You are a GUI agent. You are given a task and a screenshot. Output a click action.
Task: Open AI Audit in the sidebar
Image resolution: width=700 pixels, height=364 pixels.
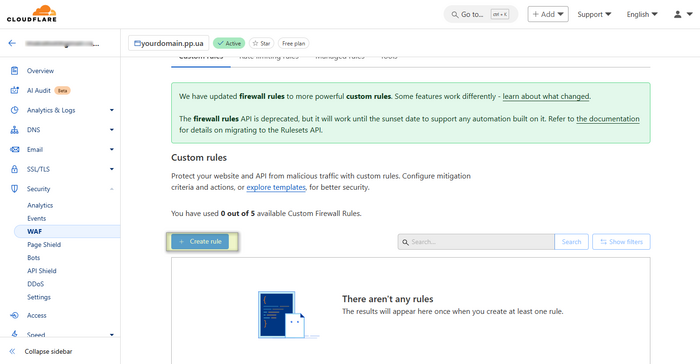38,90
